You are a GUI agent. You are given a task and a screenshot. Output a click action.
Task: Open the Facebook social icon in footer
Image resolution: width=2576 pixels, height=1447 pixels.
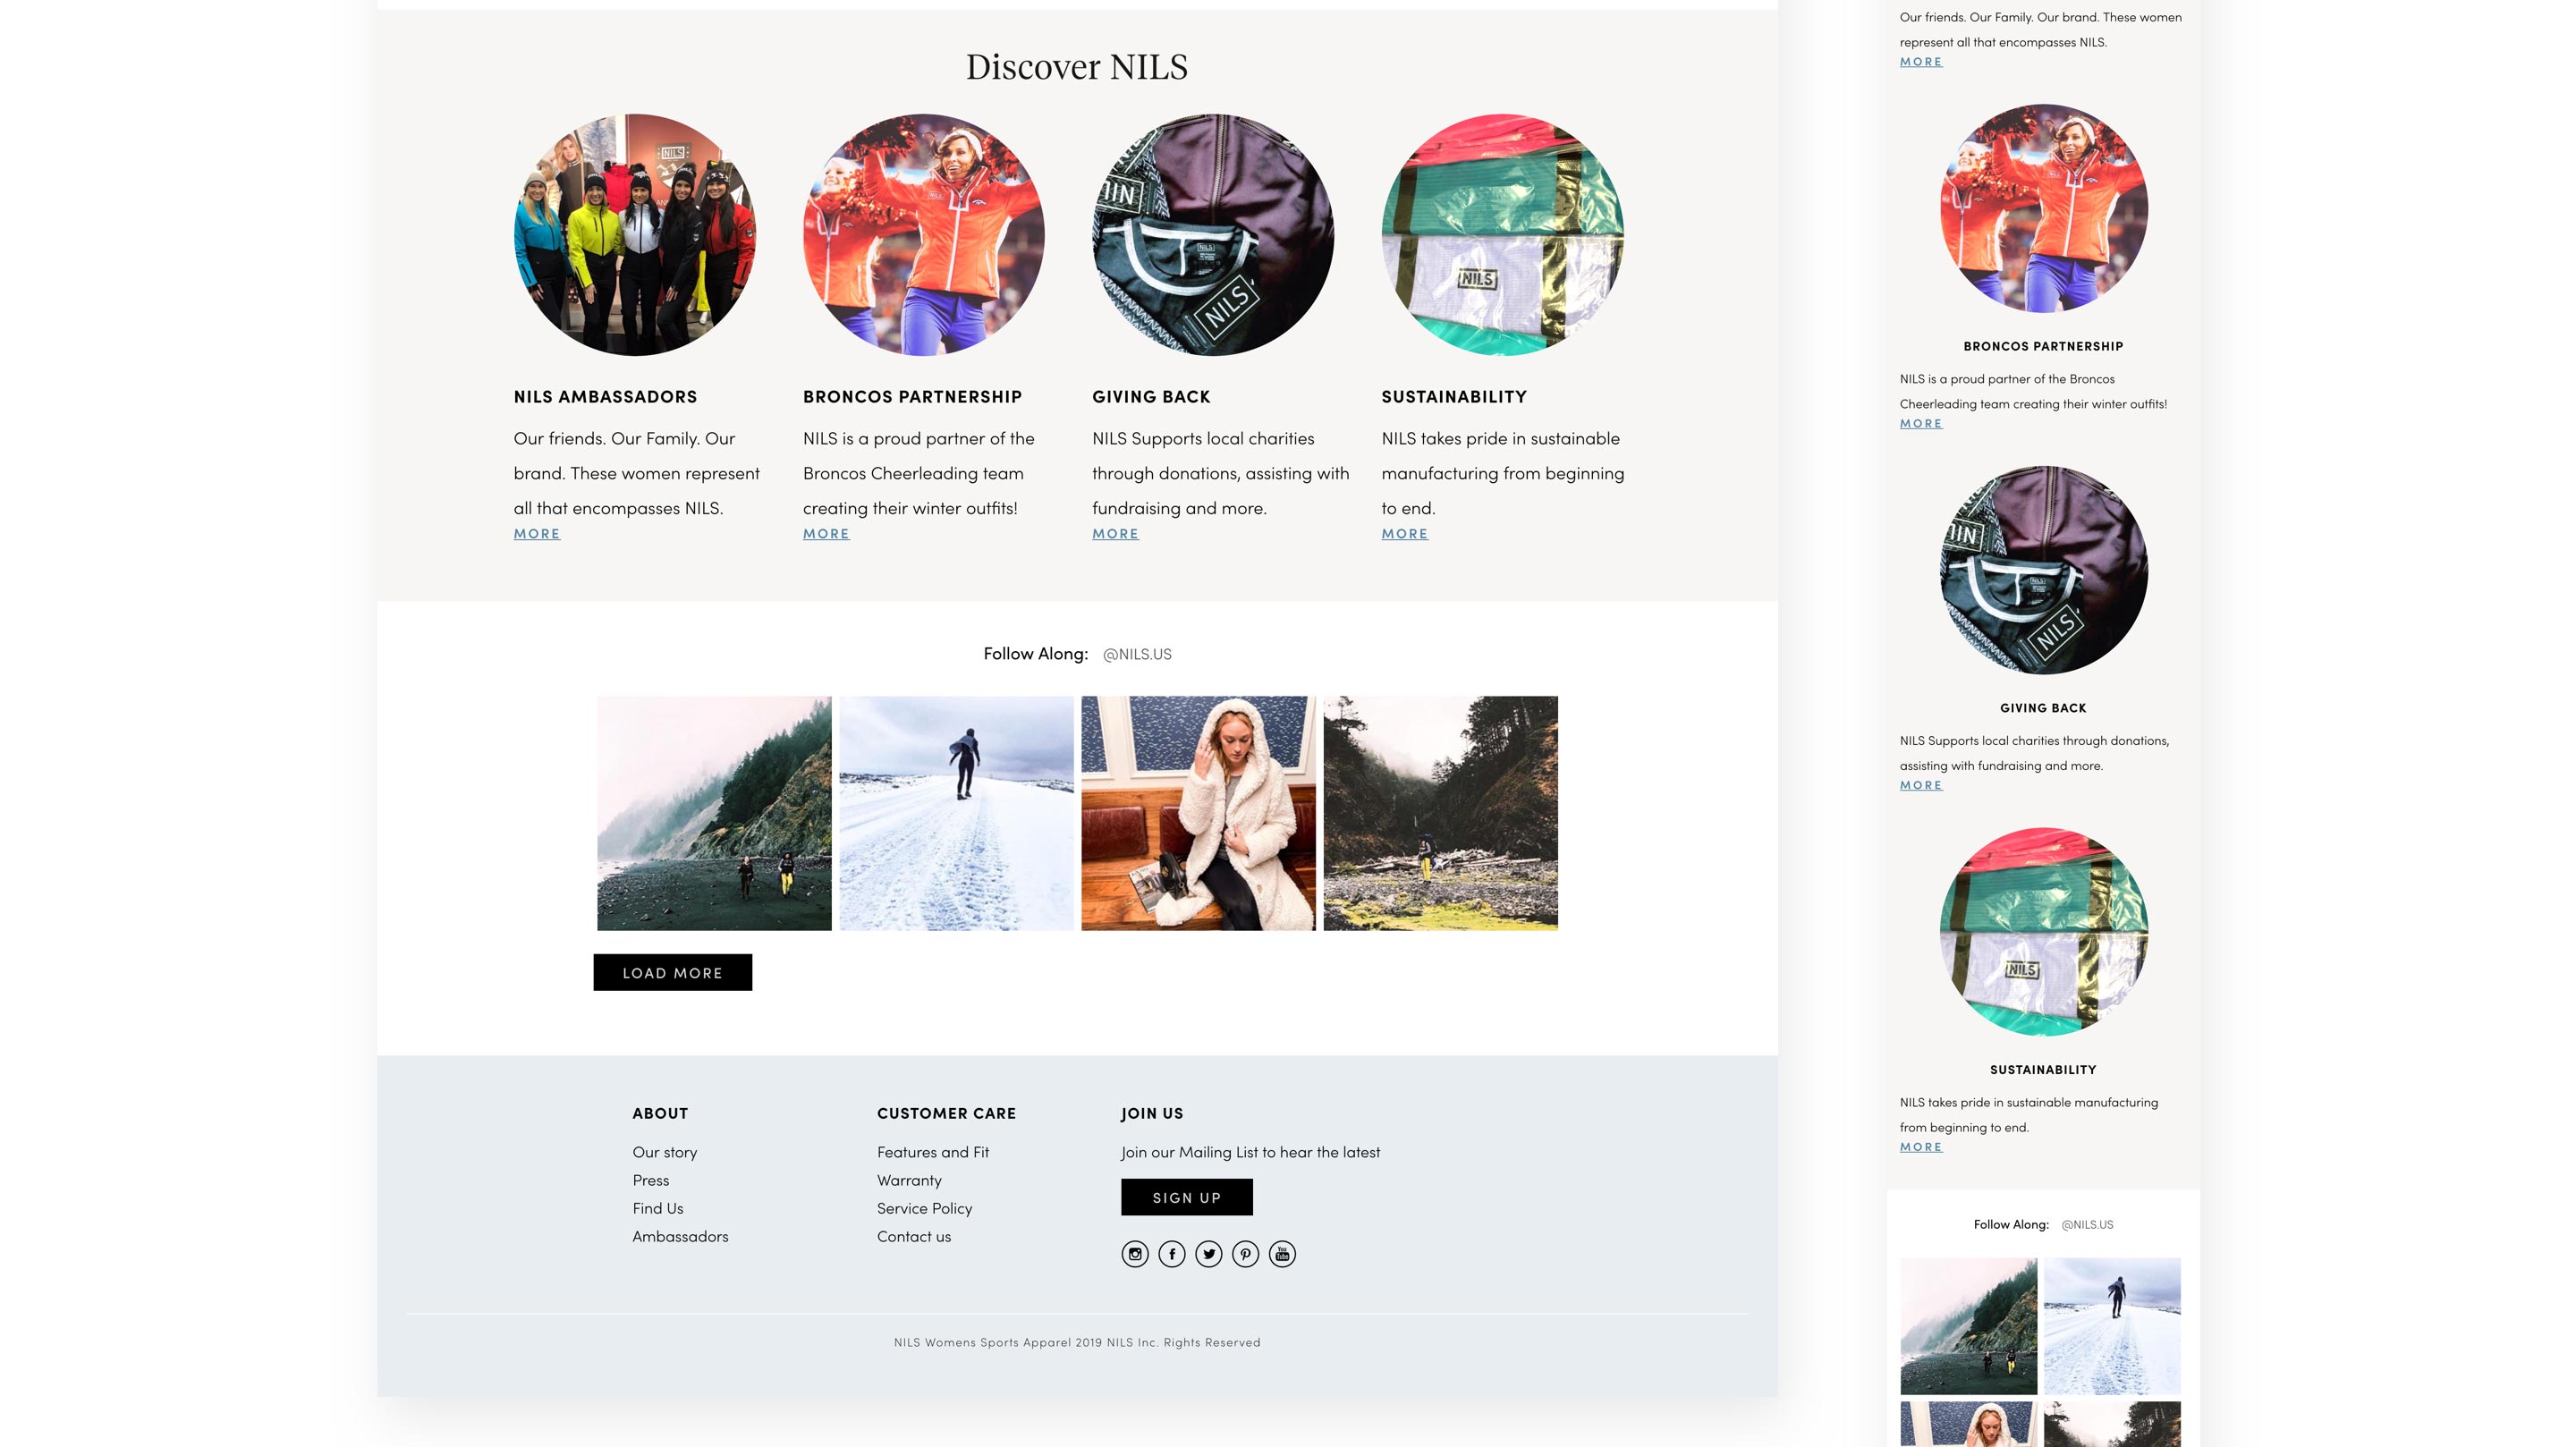tap(1172, 1254)
